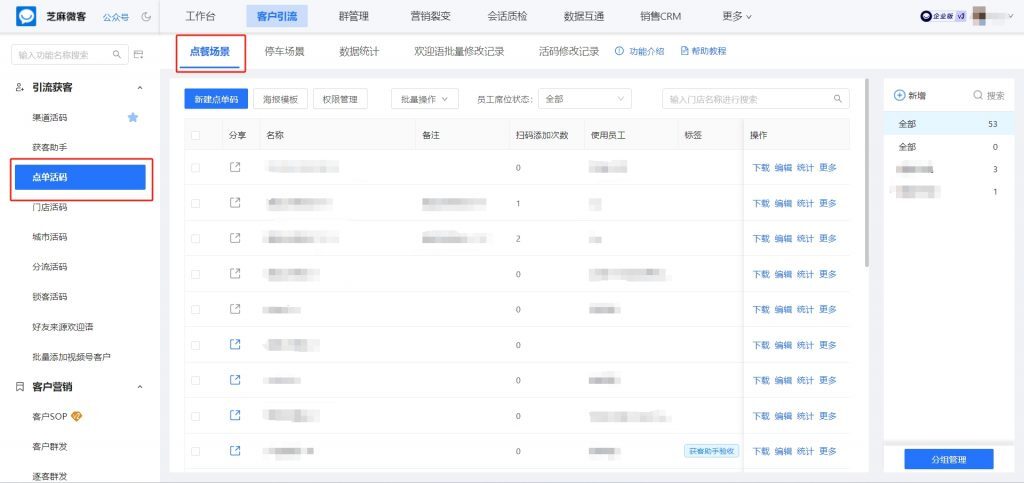Screen dimensions: 1024x483
Task: Focus the 输入功能名称搜索 input field
Action: click(69, 55)
